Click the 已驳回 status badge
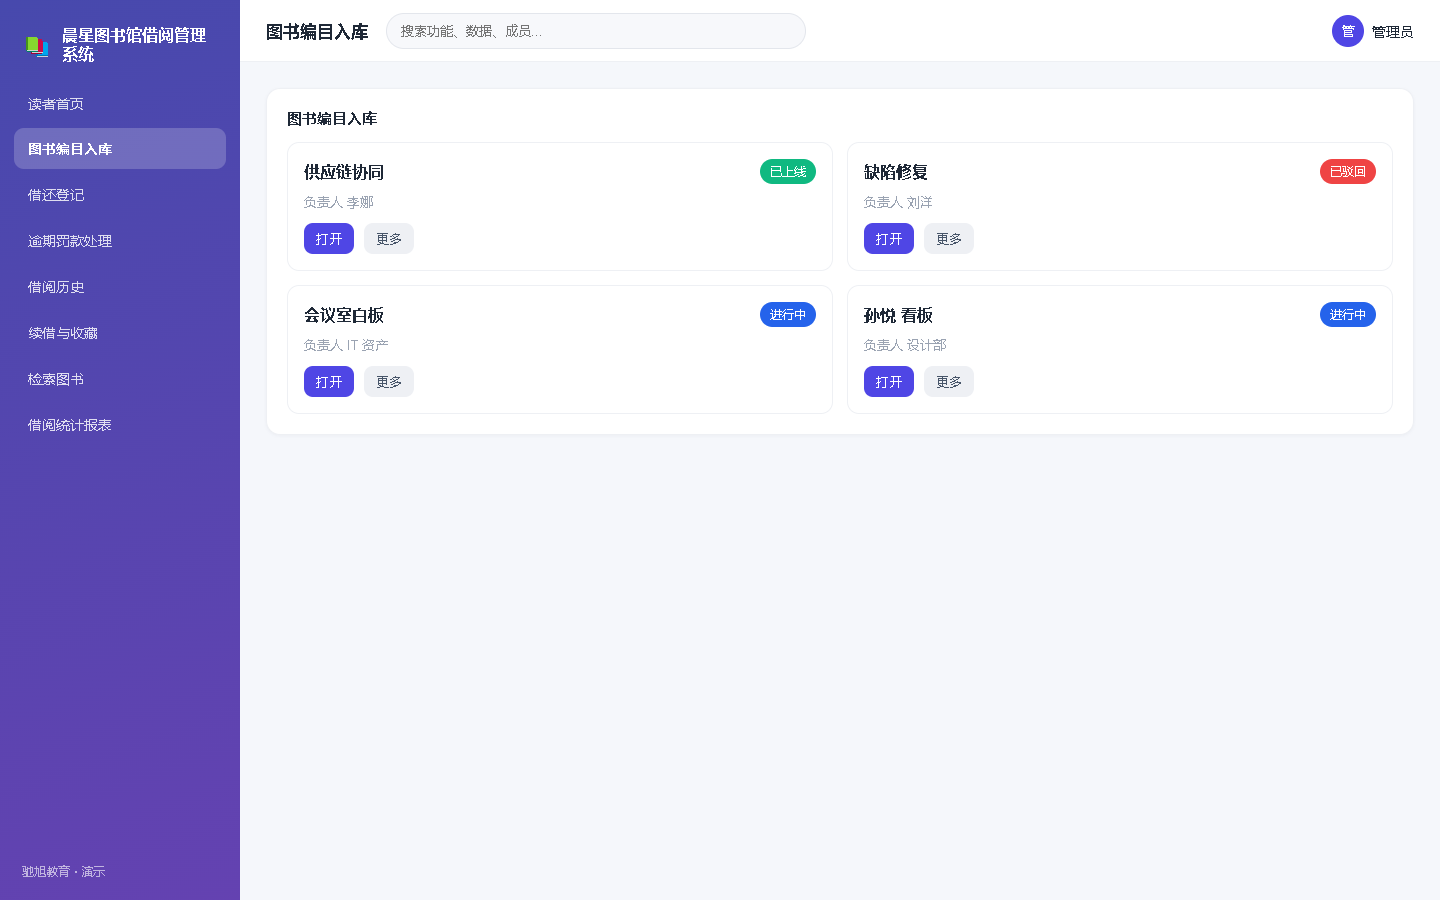 [1348, 172]
